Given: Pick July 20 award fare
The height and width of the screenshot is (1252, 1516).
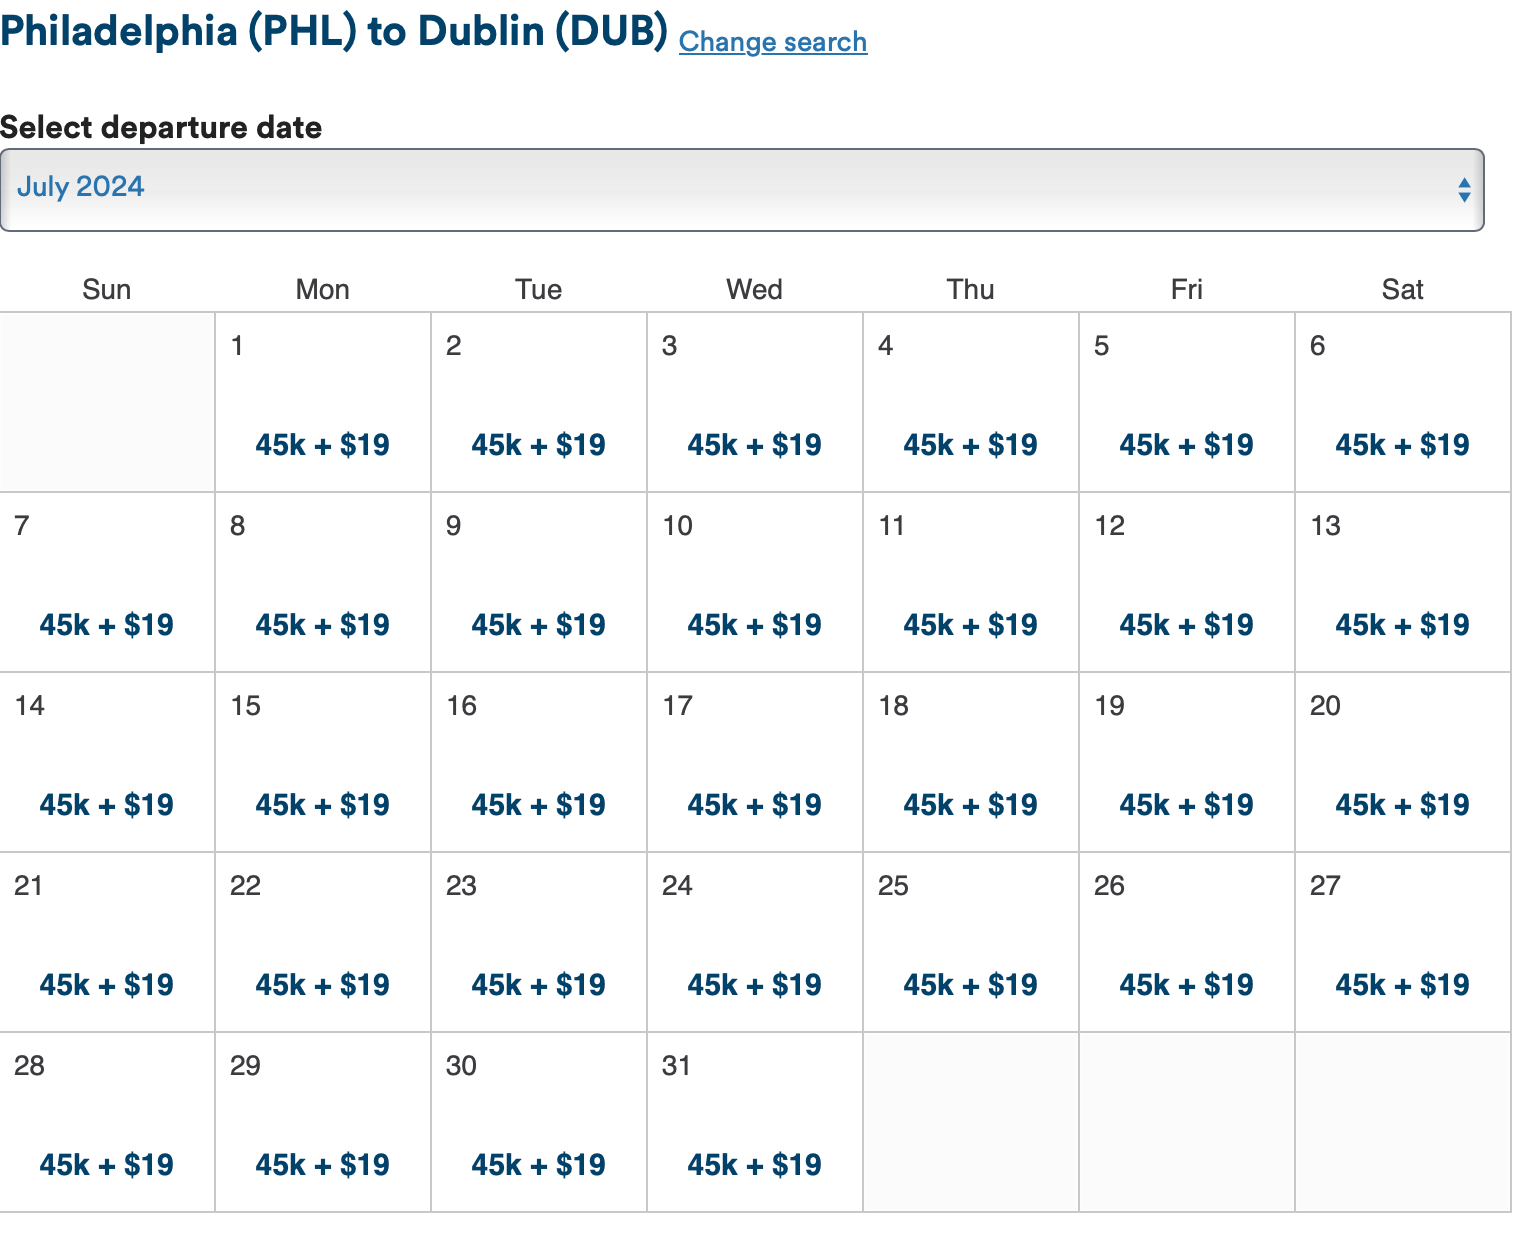Looking at the screenshot, I should (x=1402, y=805).
